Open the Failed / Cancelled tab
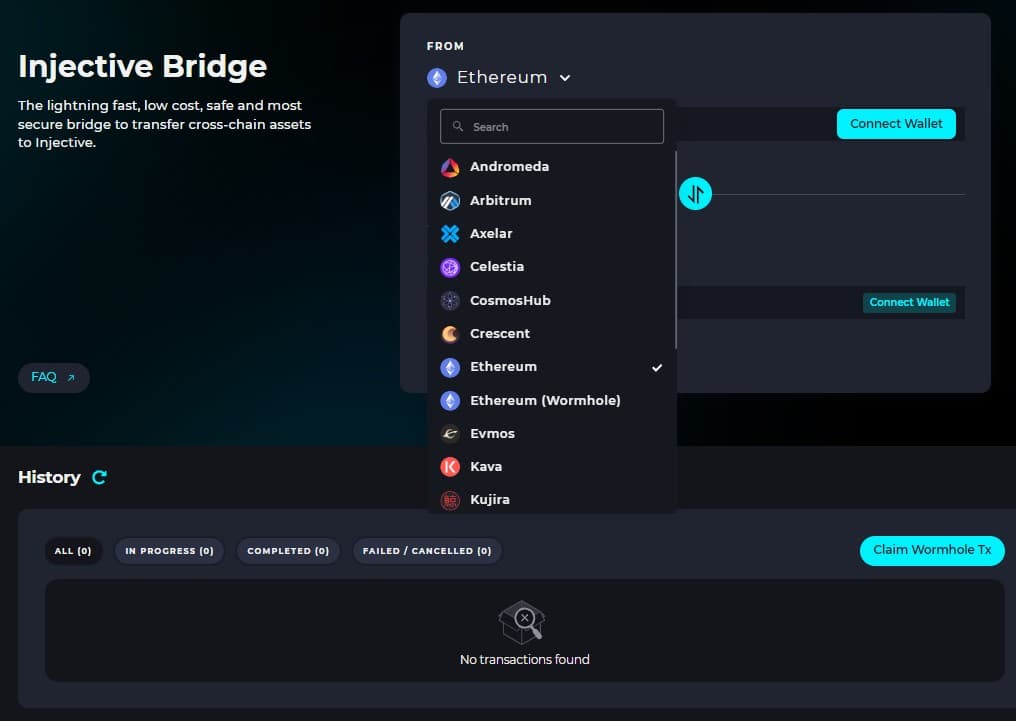Screen dimensions: 1016x721 (427, 551)
